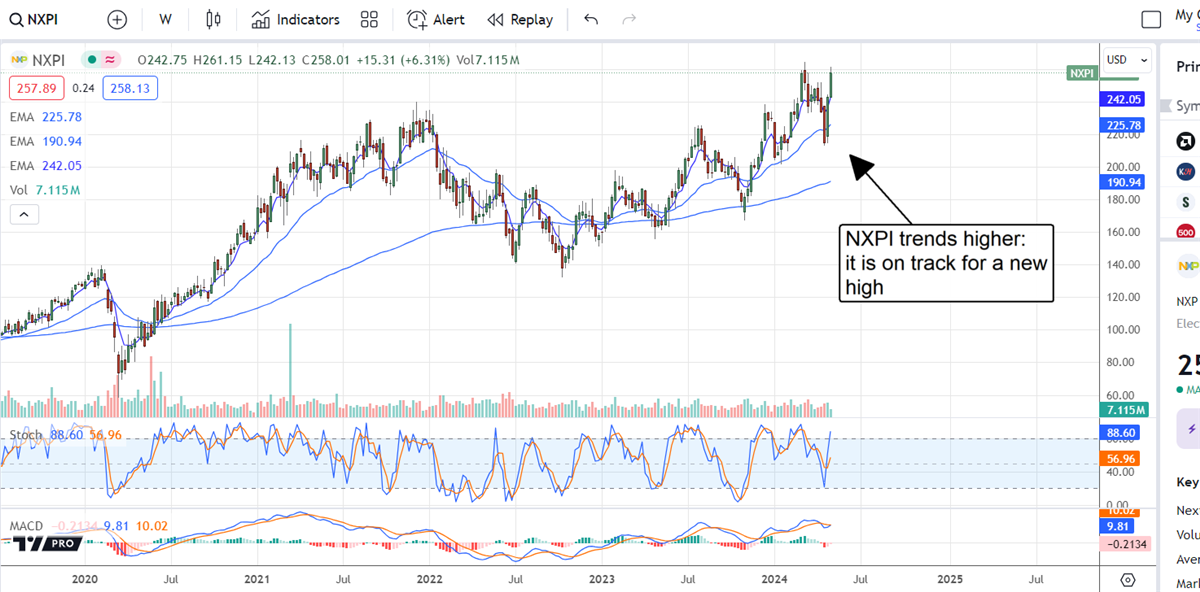Create an Alert
Viewport: 1200px width, 592px height.
click(436, 19)
